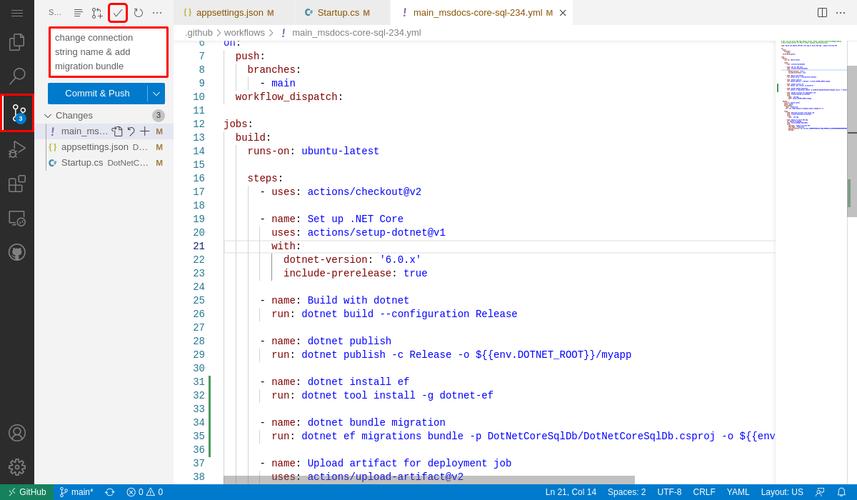The height and width of the screenshot is (500, 857).
Task: Open the Extensions view
Action: pyautogui.click(x=17, y=184)
